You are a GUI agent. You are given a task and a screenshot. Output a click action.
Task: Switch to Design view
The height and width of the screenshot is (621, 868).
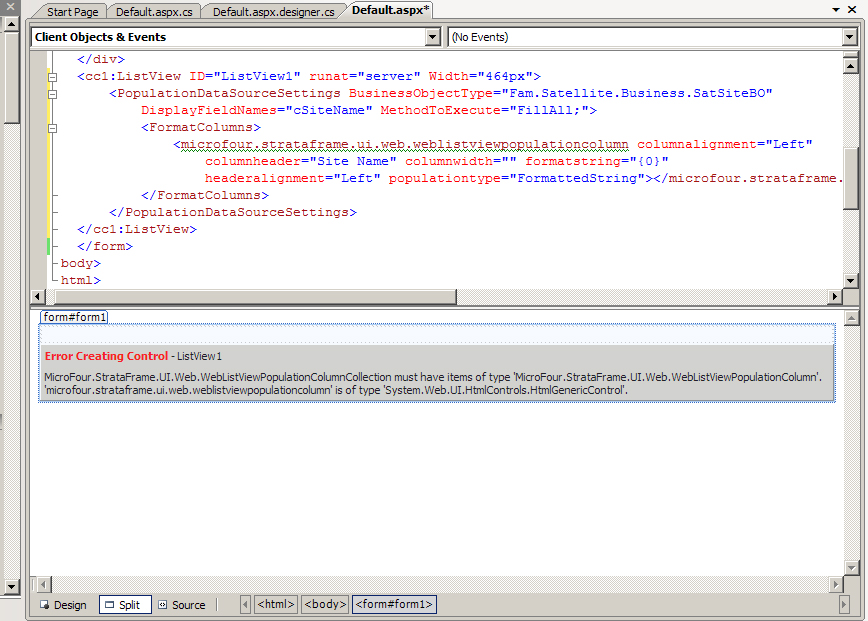pyautogui.click(x=63, y=605)
